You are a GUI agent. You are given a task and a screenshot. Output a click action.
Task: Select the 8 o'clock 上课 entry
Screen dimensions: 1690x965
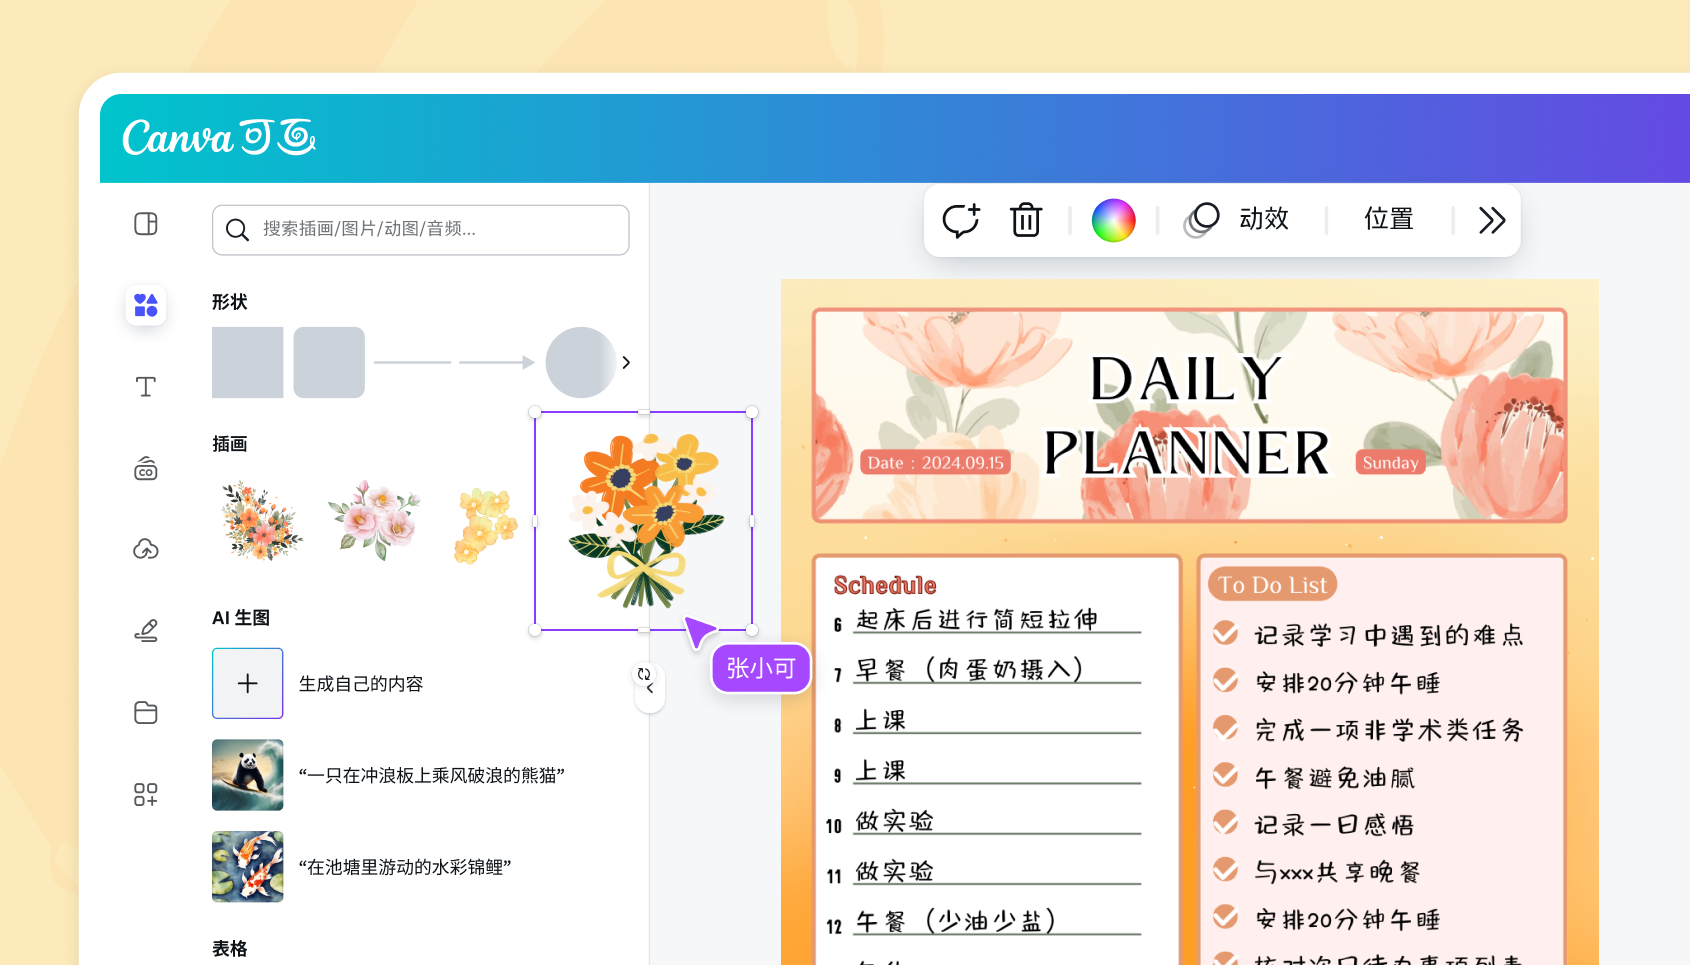(881, 720)
